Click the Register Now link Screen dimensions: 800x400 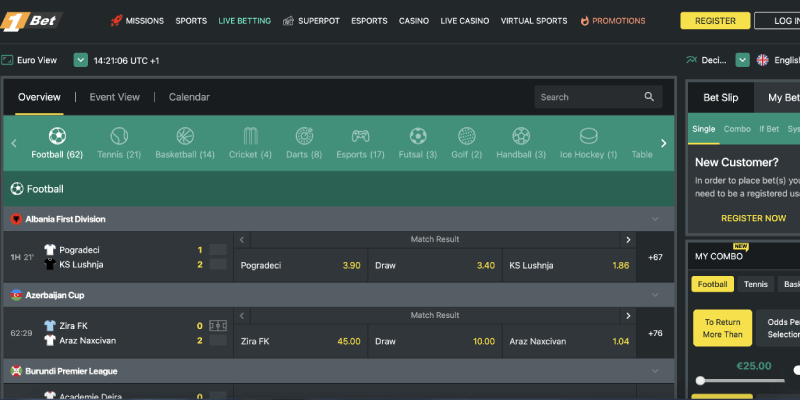[754, 218]
